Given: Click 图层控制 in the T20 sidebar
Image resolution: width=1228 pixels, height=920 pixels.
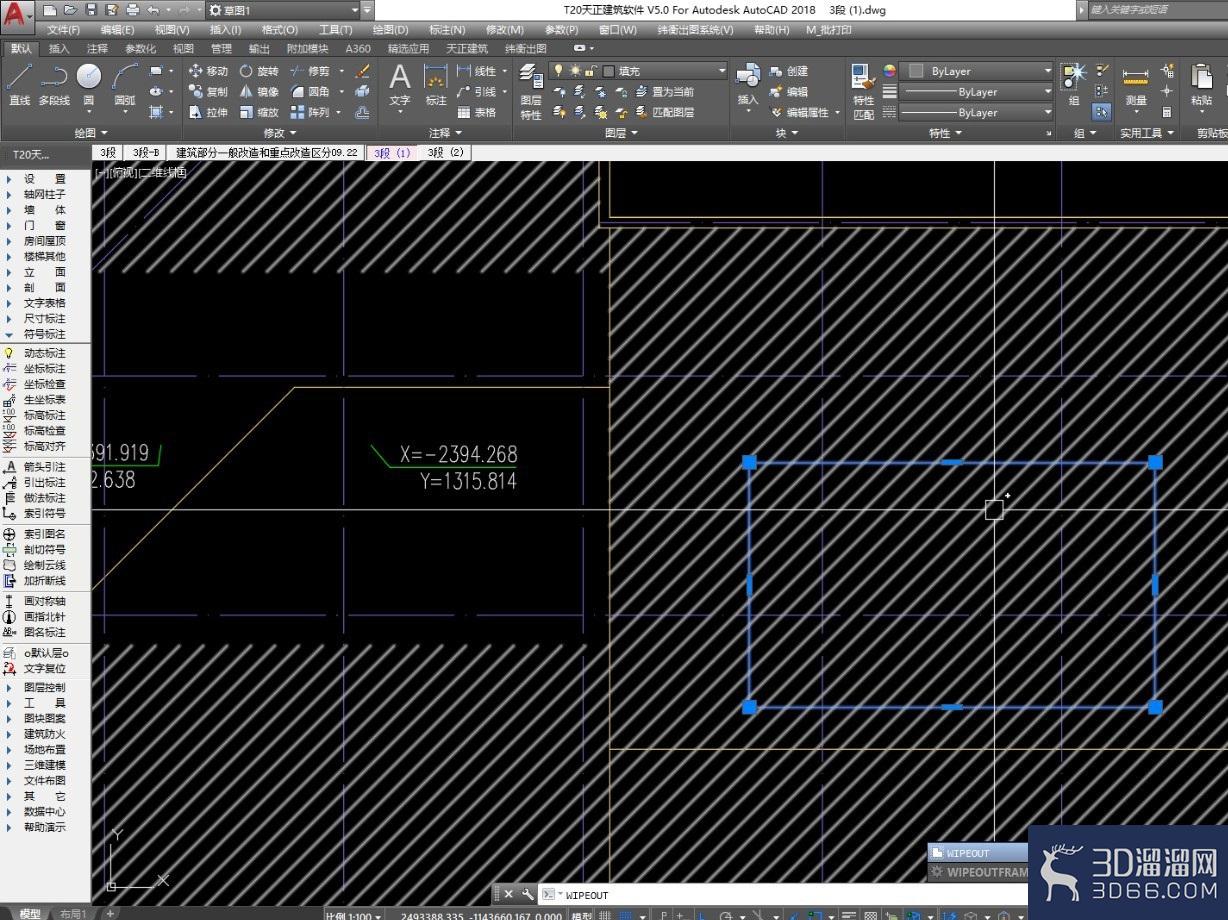Looking at the screenshot, I should 45,688.
